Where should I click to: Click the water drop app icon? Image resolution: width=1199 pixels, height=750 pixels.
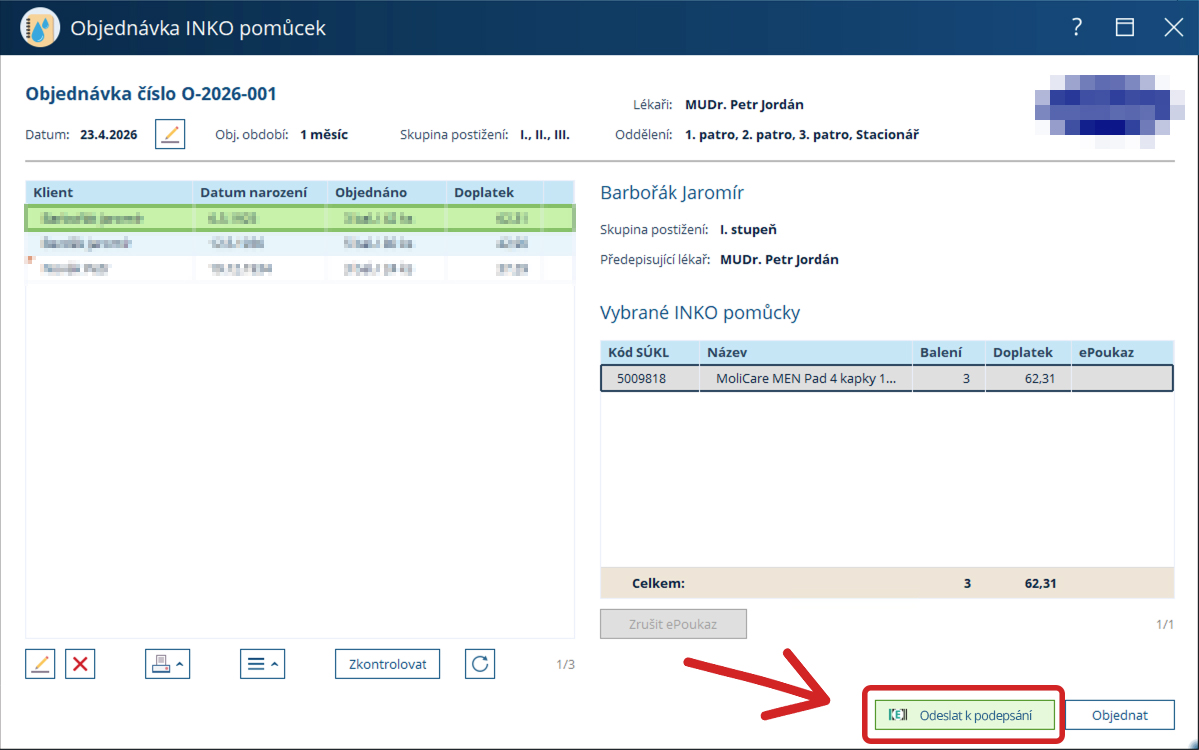tap(40, 28)
